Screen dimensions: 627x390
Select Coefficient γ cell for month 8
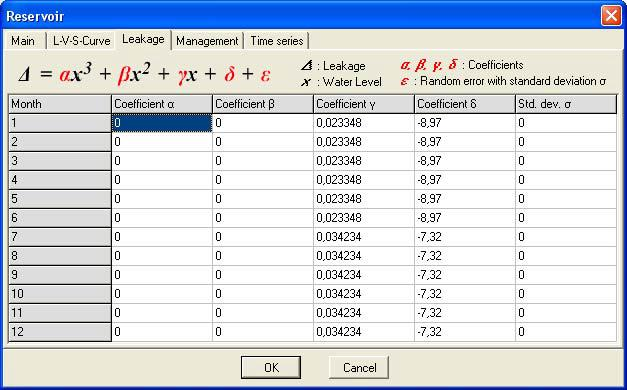[x=364, y=256]
